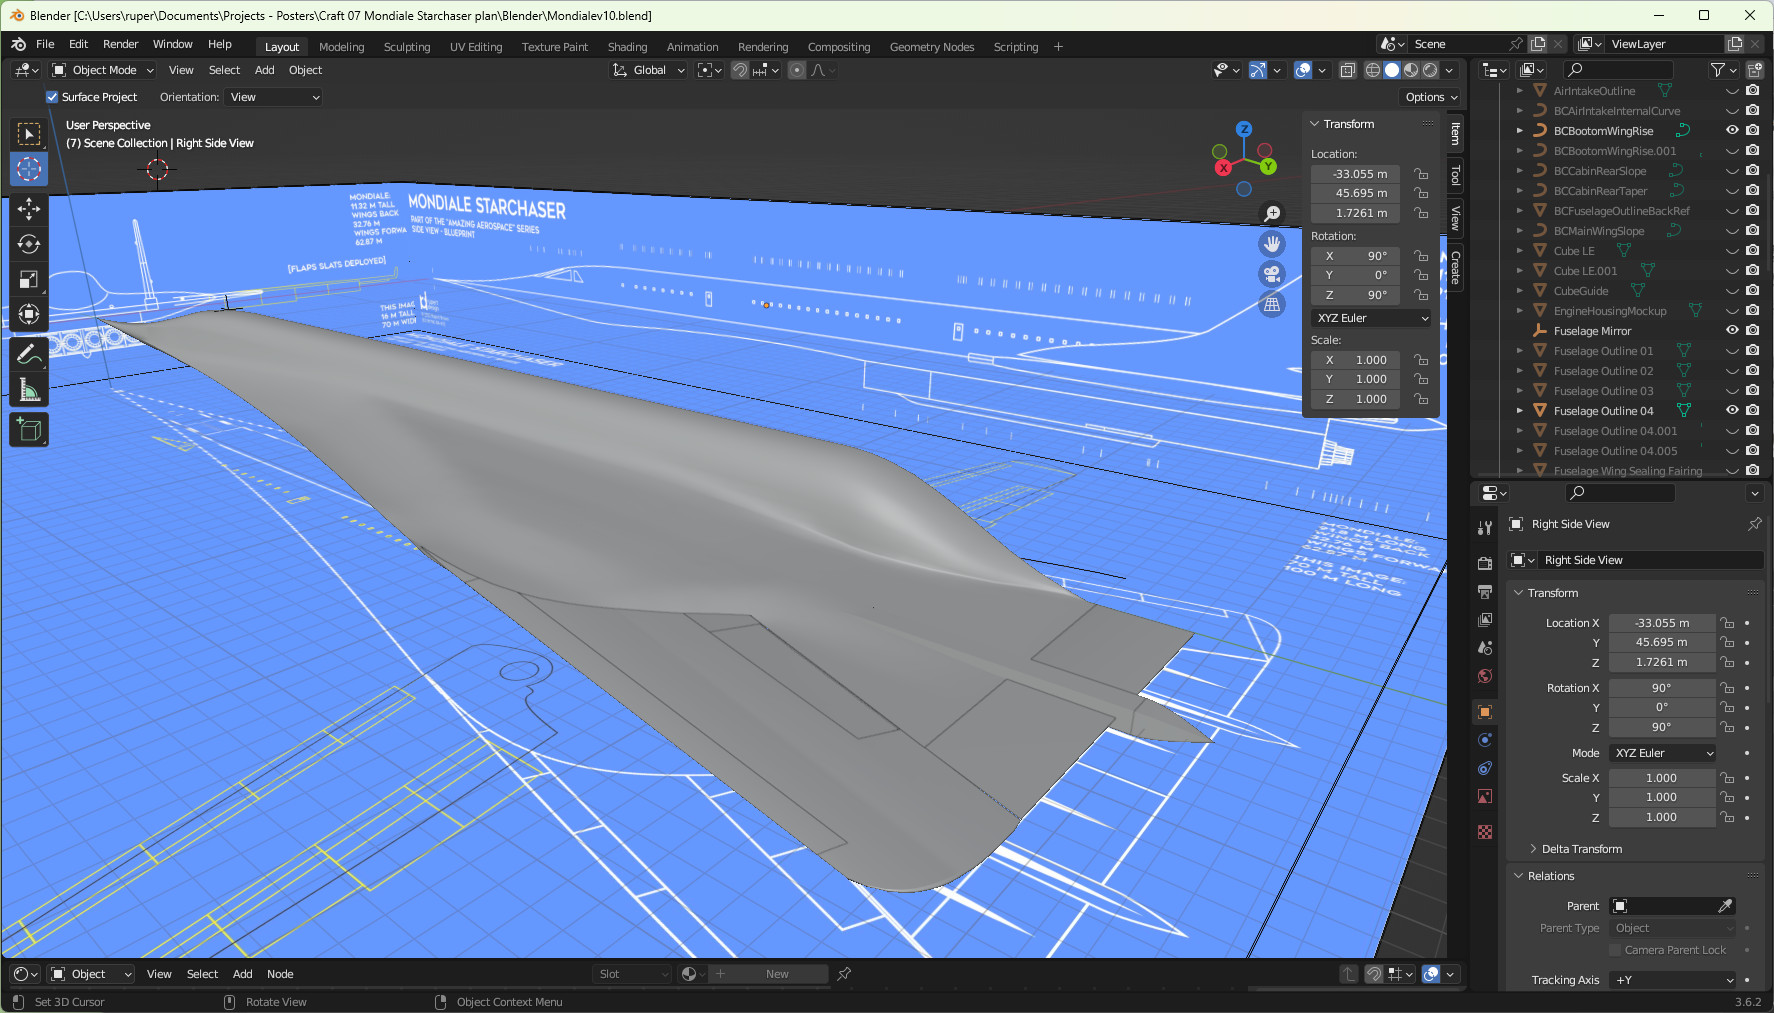The width and height of the screenshot is (1774, 1013).
Task: Open the Global transform orientation dropdown
Action: [x=648, y=70]
